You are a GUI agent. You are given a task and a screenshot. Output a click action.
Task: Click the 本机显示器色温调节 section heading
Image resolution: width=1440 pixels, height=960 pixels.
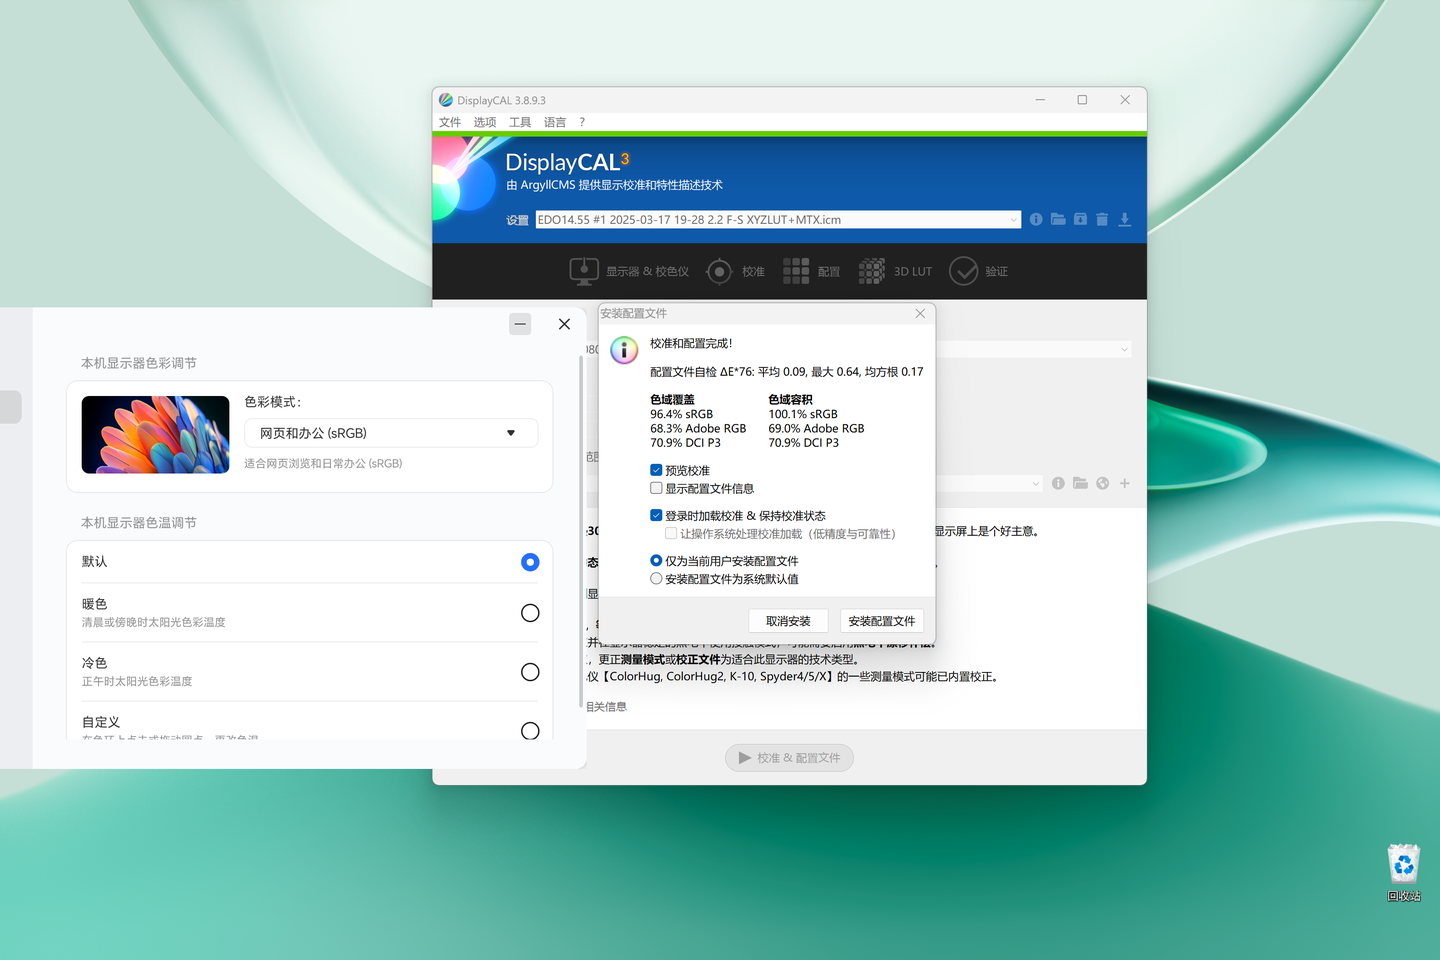point(139,523)
